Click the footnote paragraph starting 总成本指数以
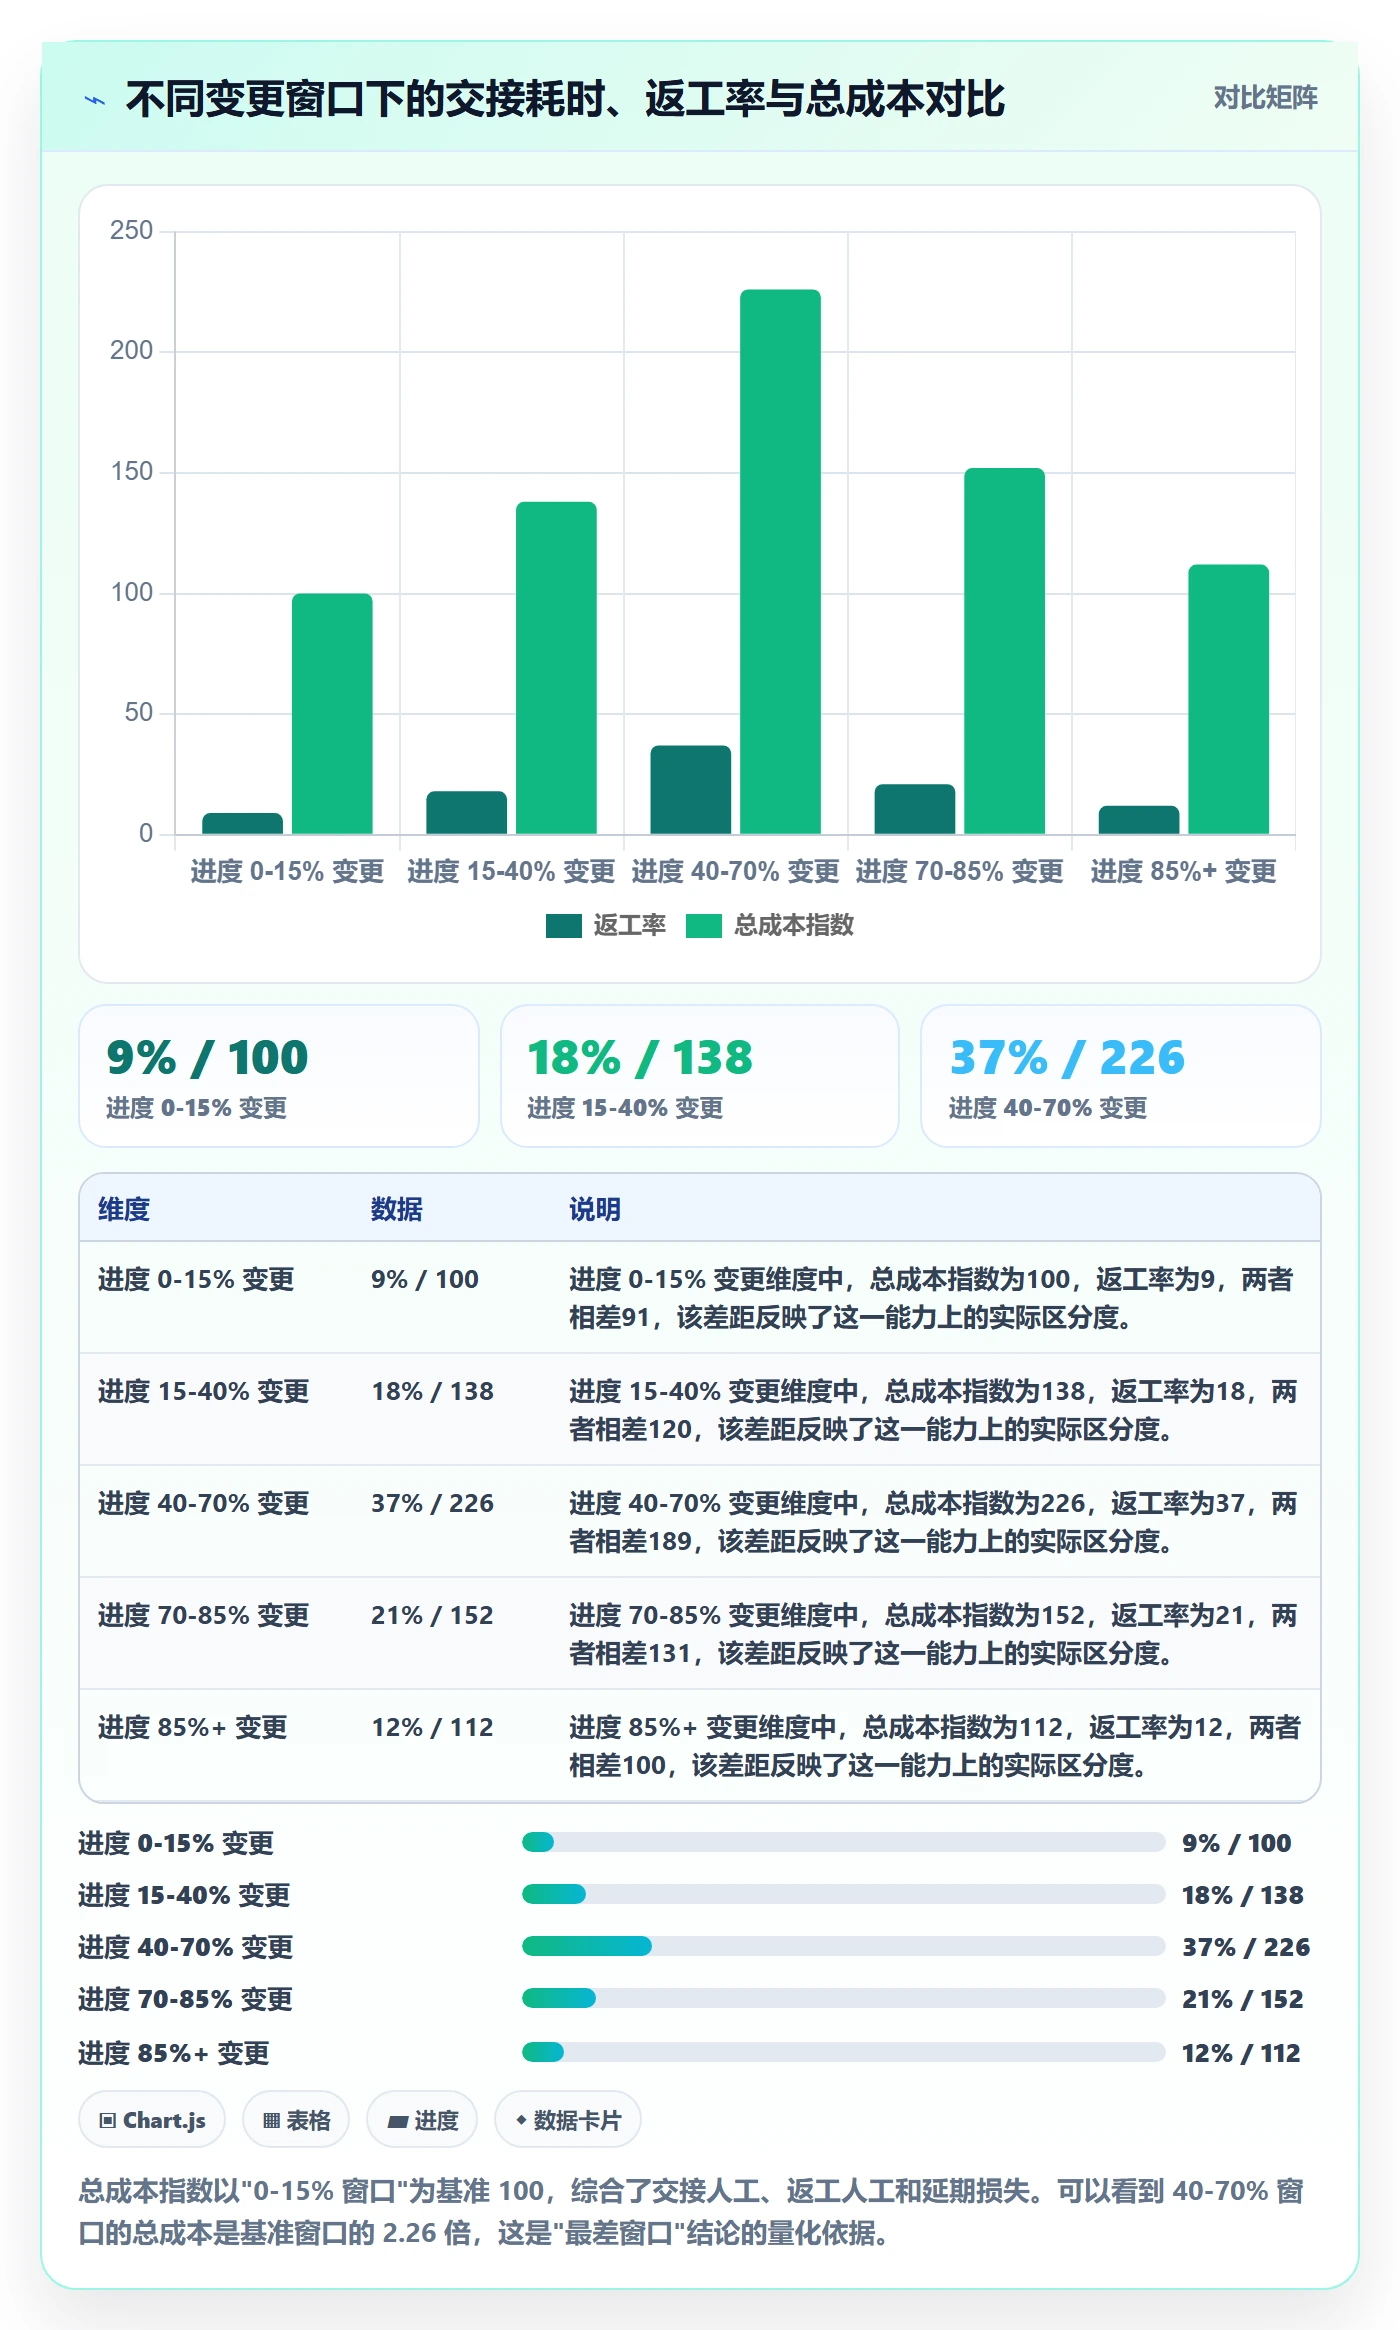 point(691,2212)
